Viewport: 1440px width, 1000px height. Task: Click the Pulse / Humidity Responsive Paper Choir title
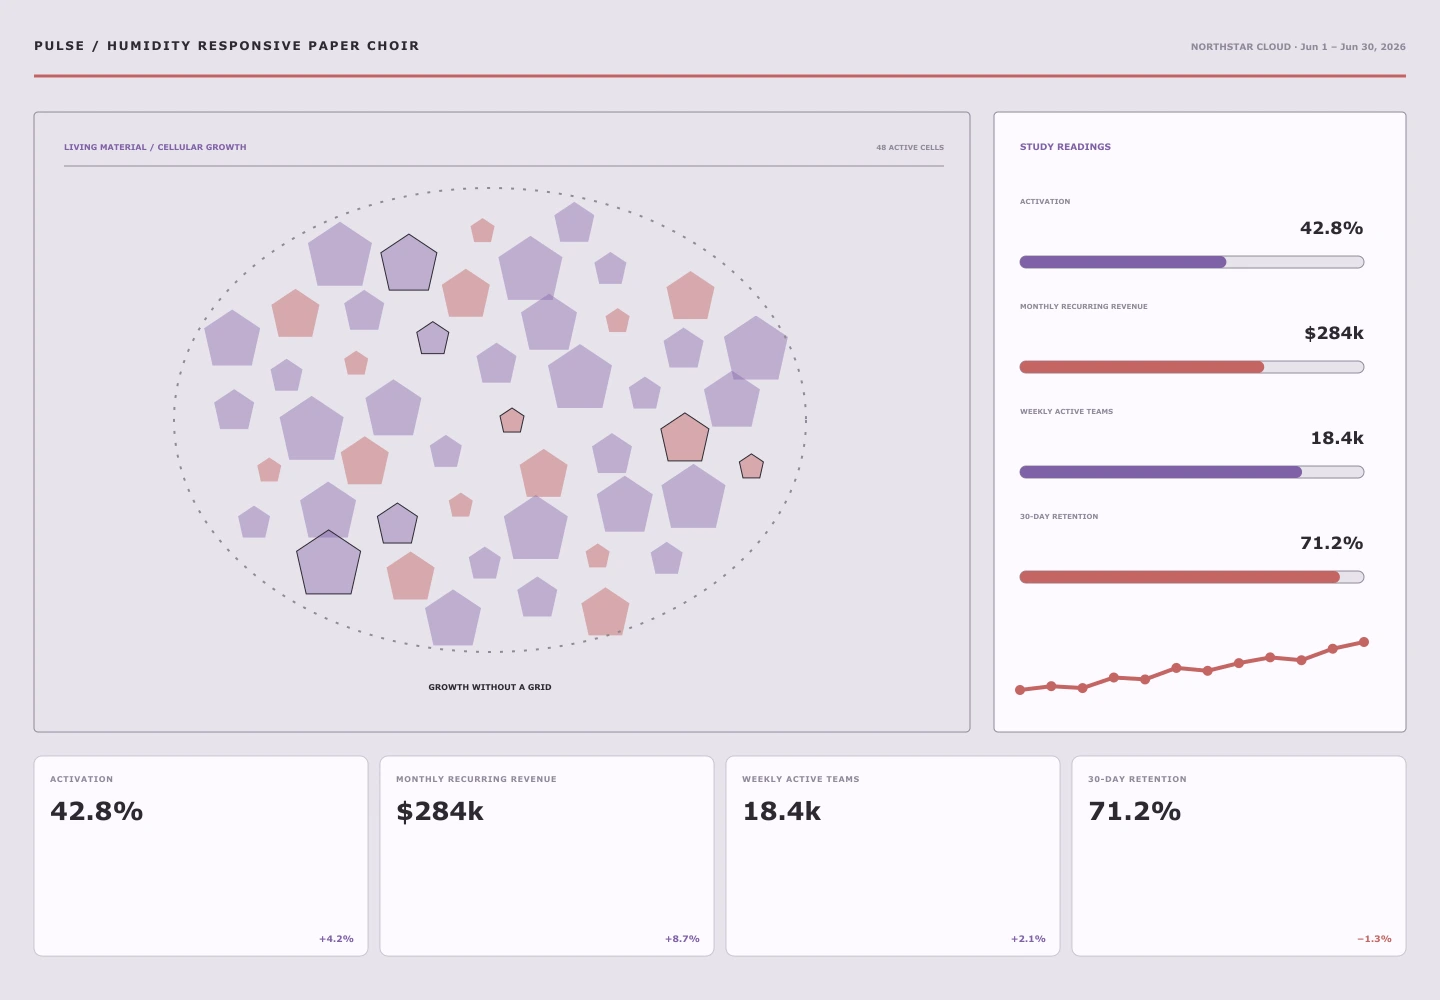tap(227, 46)
